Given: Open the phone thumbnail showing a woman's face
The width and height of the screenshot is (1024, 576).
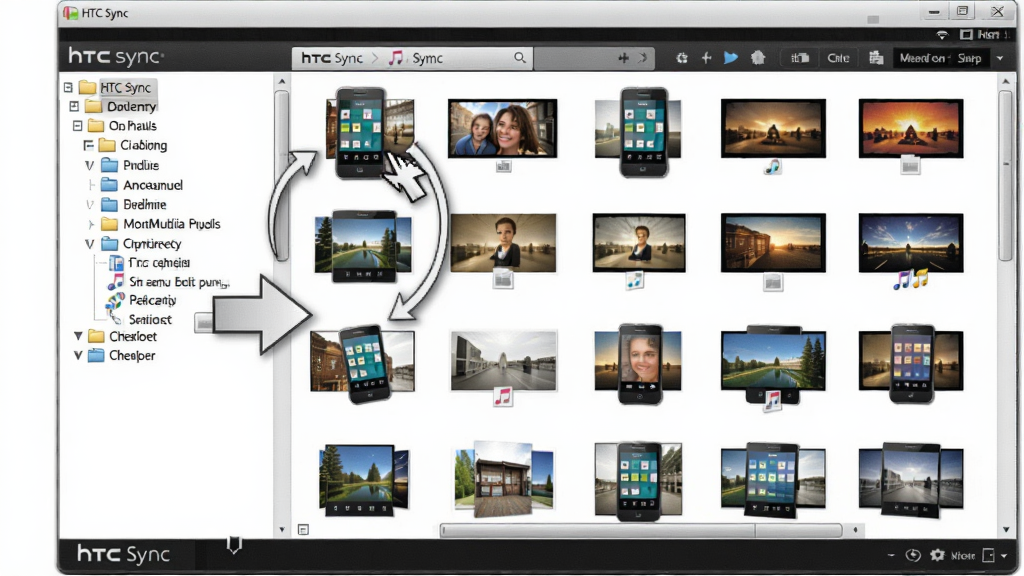Looking at the screenshot, I should (639, 363).
